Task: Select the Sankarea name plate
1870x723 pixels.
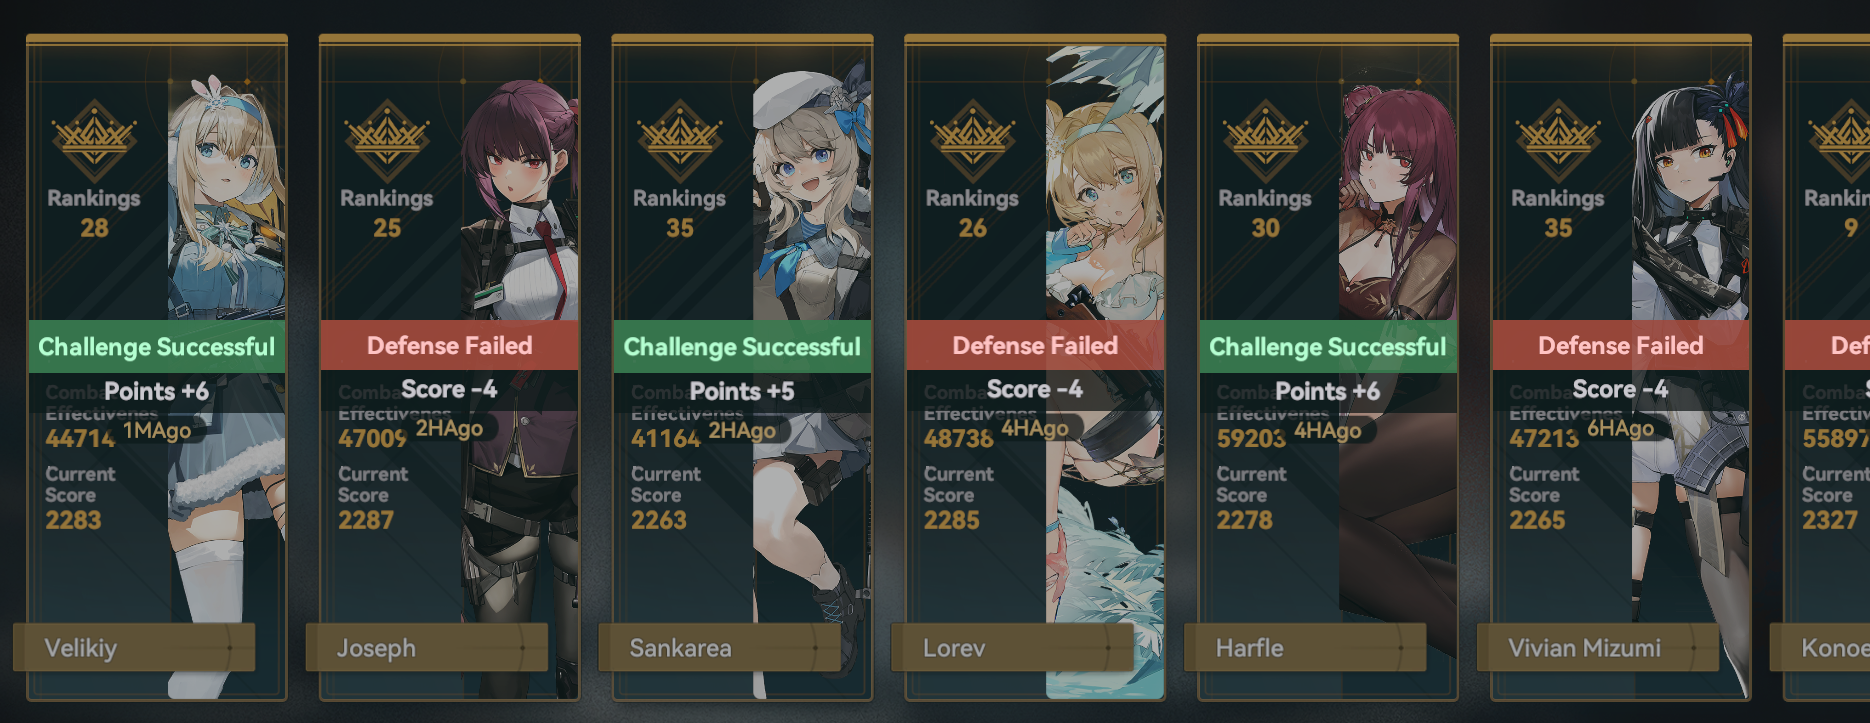Action: [720, 648]
